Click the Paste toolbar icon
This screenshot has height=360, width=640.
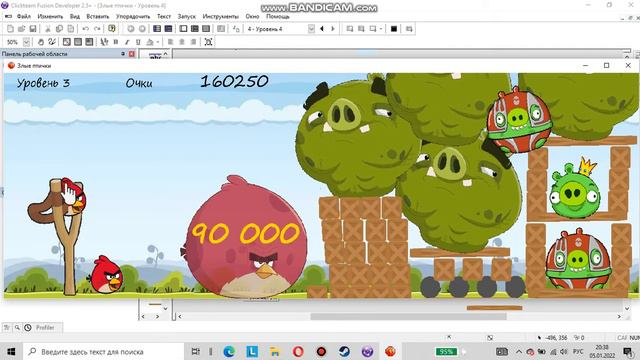point(71,29)
